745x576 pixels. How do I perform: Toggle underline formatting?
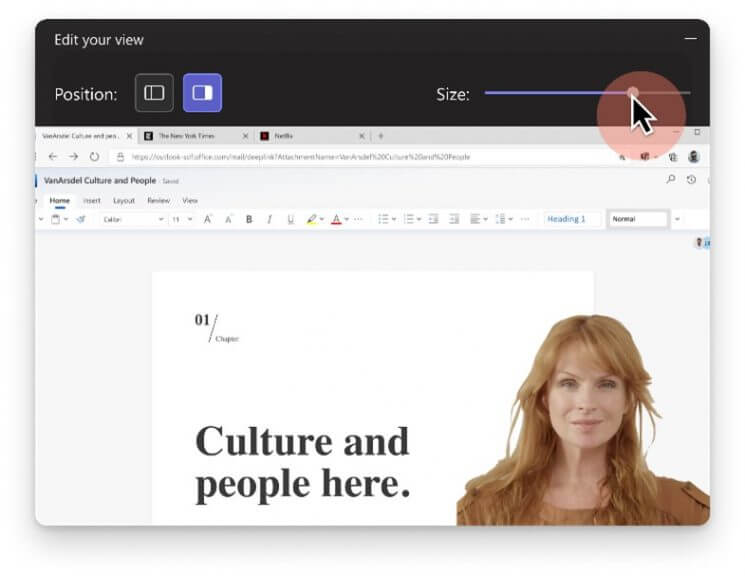[x=290, y=219]
